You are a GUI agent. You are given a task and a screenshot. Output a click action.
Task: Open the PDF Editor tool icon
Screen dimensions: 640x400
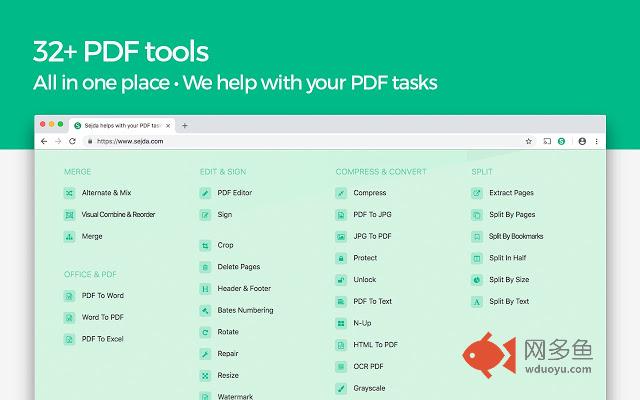coord(206,192)
